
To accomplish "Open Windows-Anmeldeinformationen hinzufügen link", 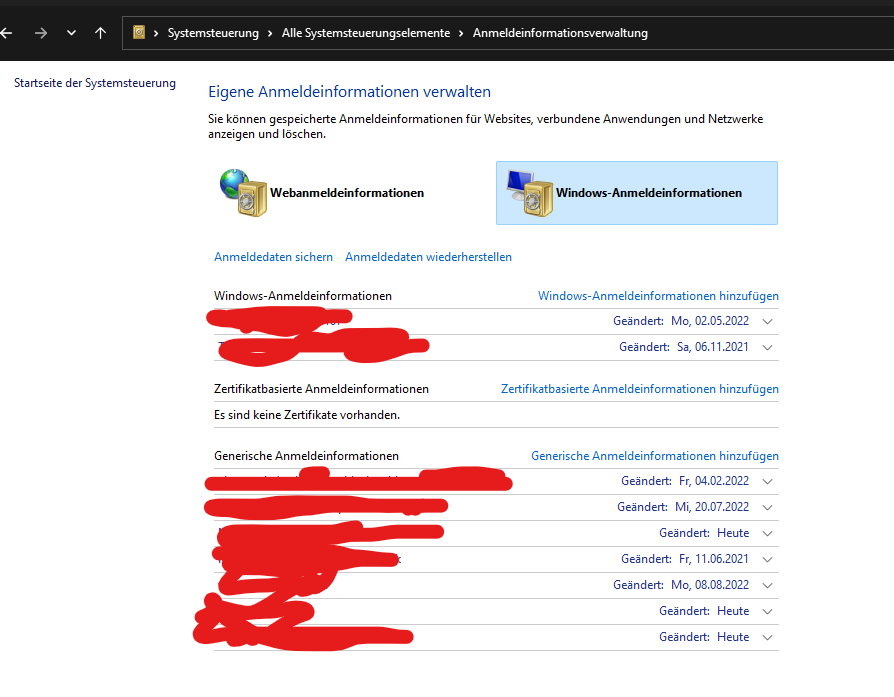I will (x=658, y=295).
